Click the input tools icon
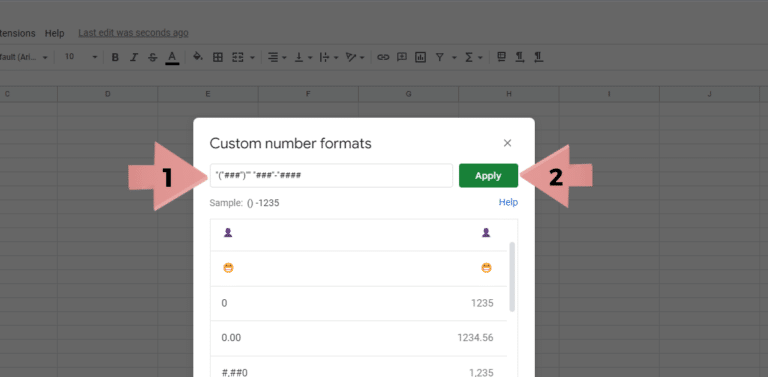 click(501, 57)
